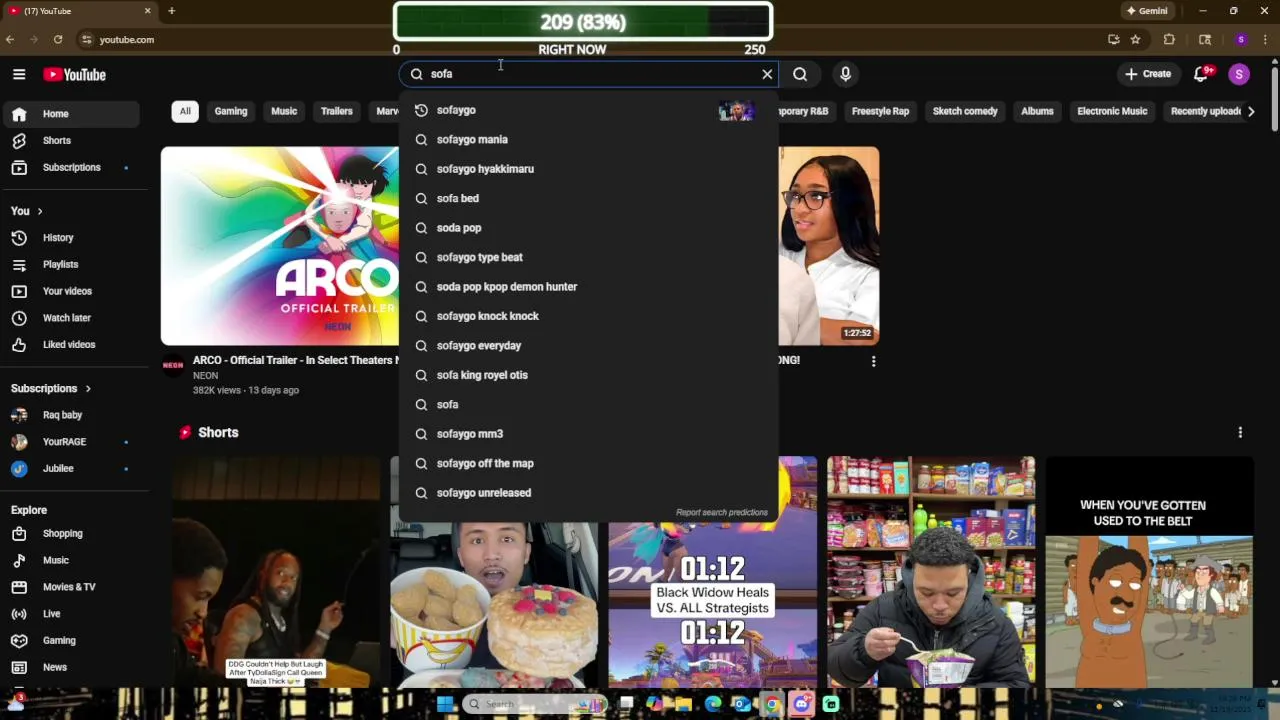Choose suggestion 'sofaygo unreleased'
The width and height of the screenshot is (1280, 720).
coord(588,493)
